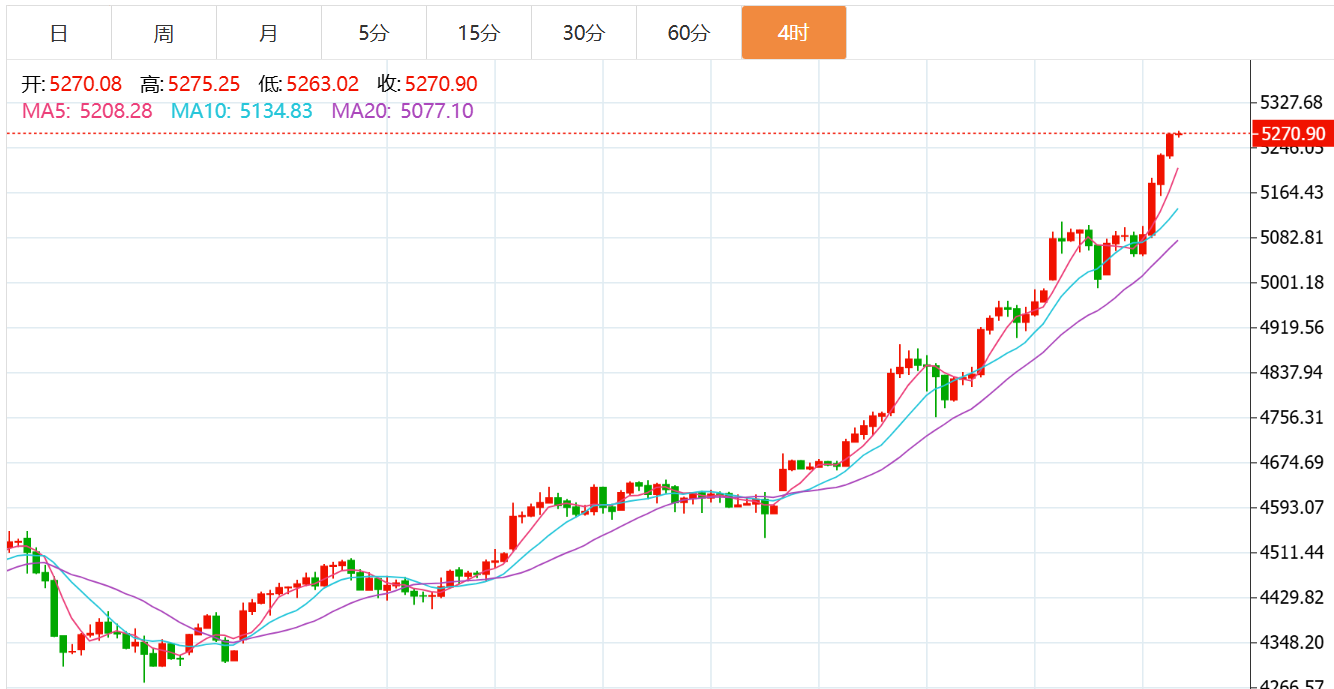Select the MA10 moving average label
Image resolution: width=1334 pixels, height=689 pixels.
tap(241, 111)
